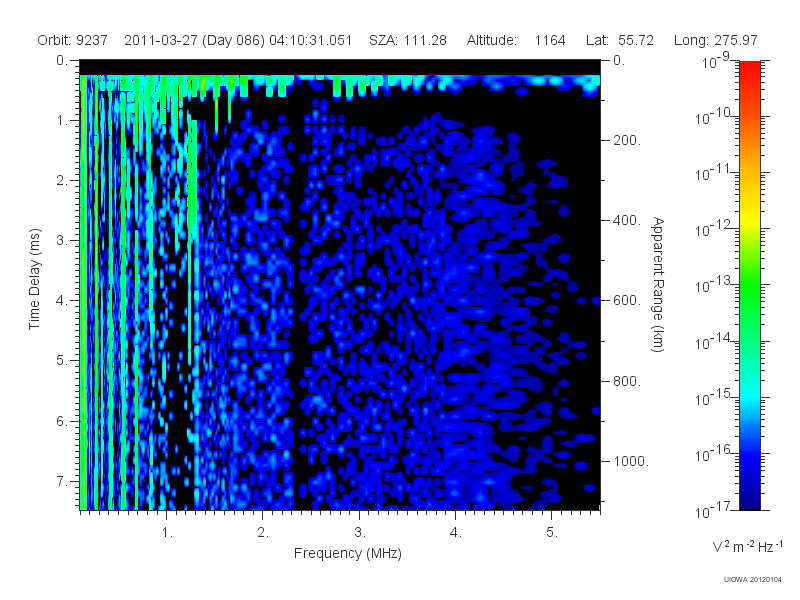
Task: Click the 'Frequency (MHz)' axis label
Action: point(347,553)
